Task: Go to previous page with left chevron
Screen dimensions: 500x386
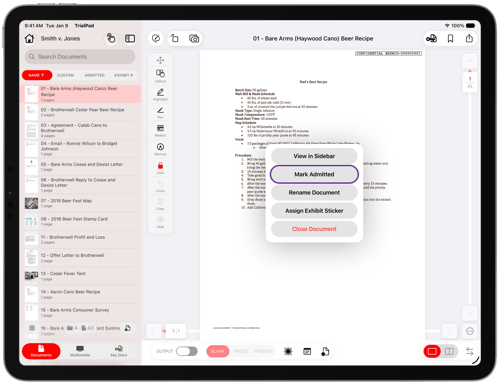Action: pyautogui.click(x=153, y=331)
